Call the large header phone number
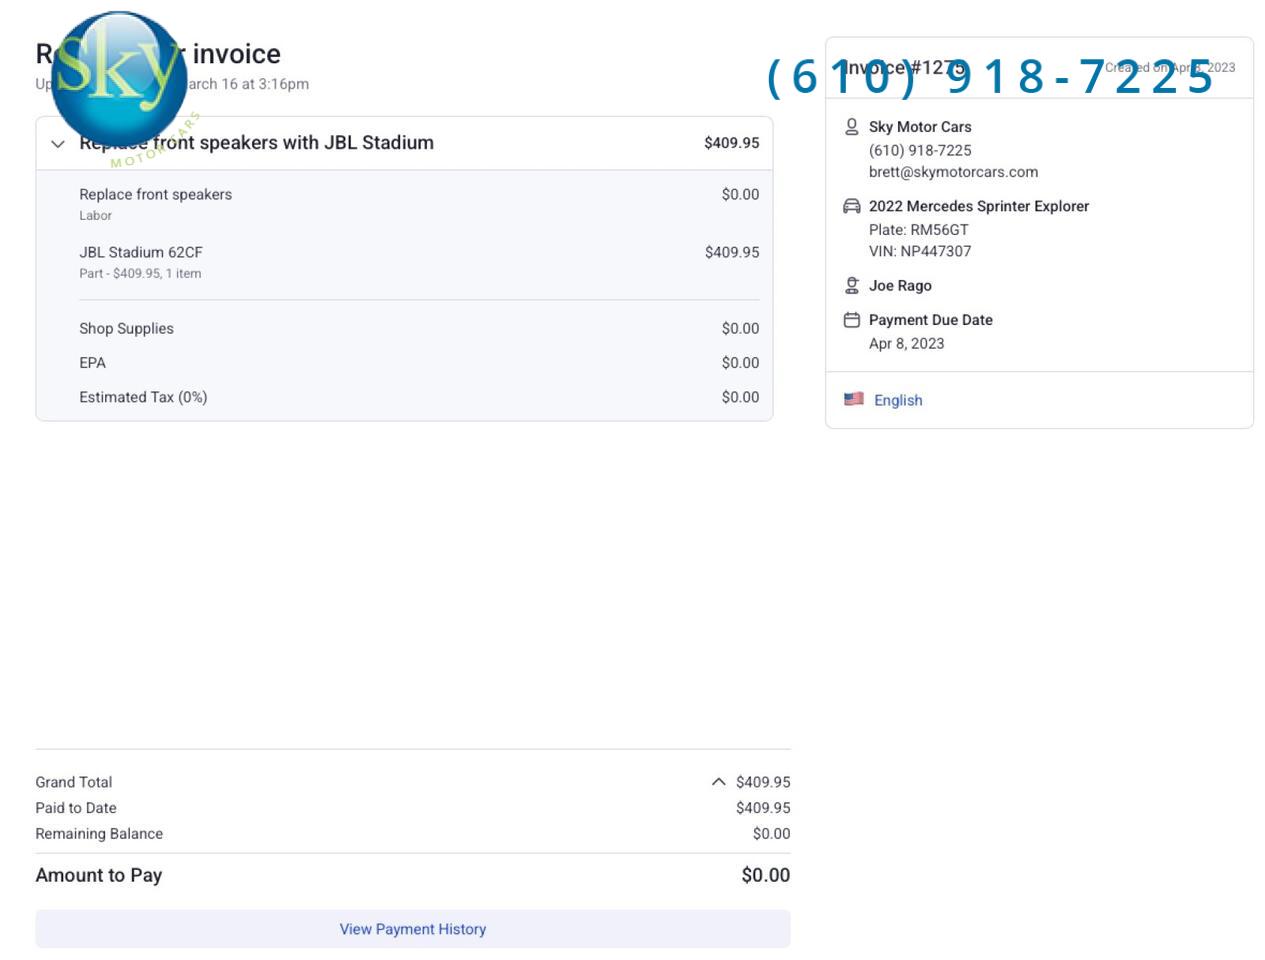Image resolution: width=1265 pixels, height=960 pixels. 990,77
